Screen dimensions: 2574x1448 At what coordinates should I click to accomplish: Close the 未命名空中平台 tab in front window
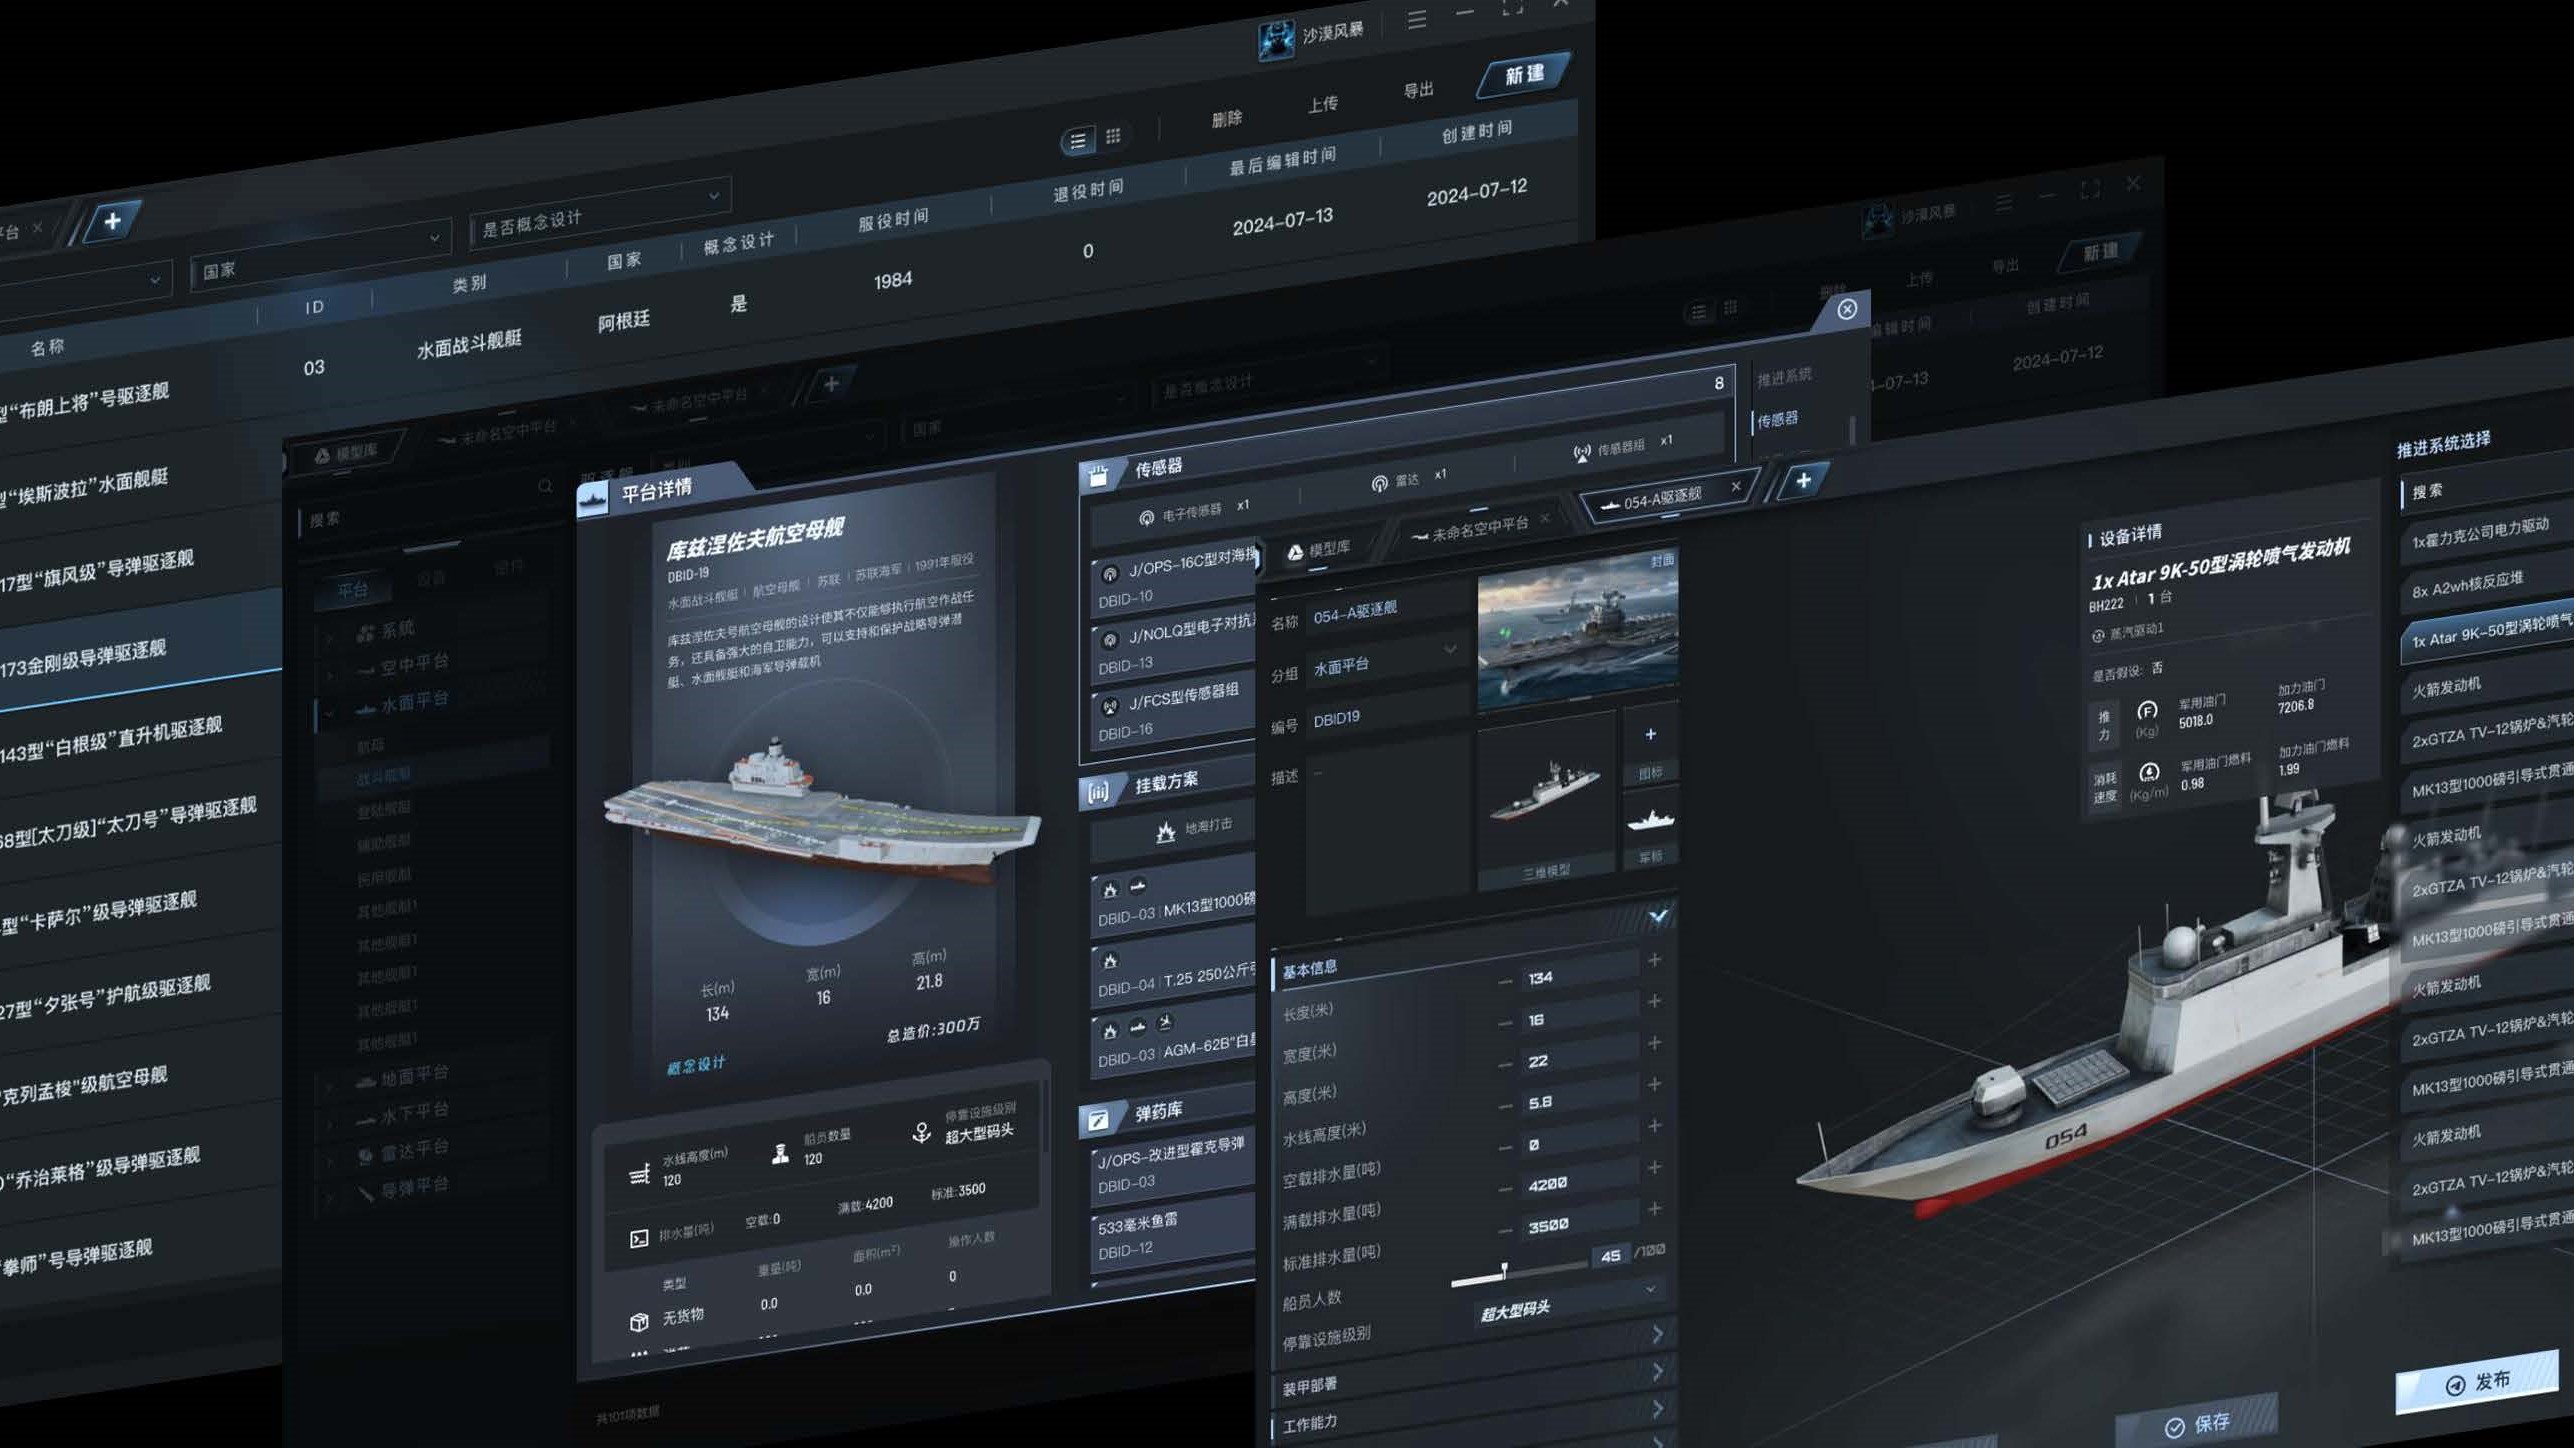click(1544, 518)
